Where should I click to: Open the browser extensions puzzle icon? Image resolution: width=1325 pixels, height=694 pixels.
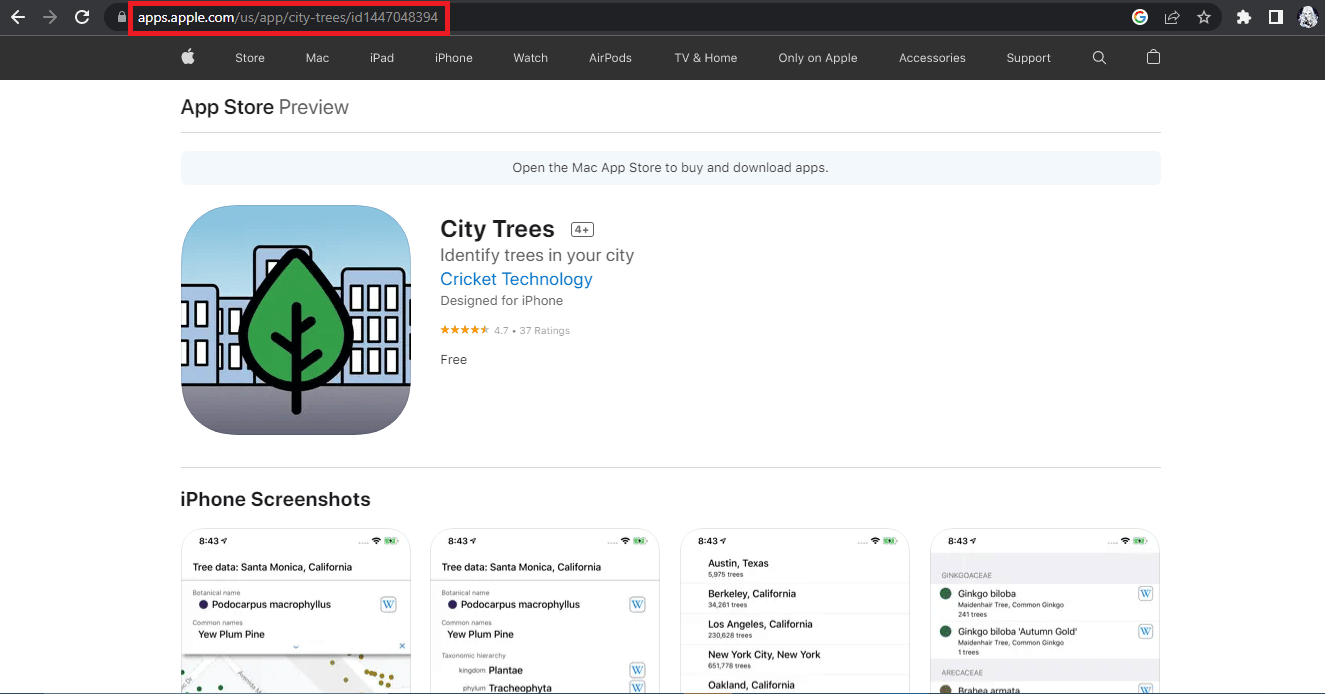coord(1244,17)
